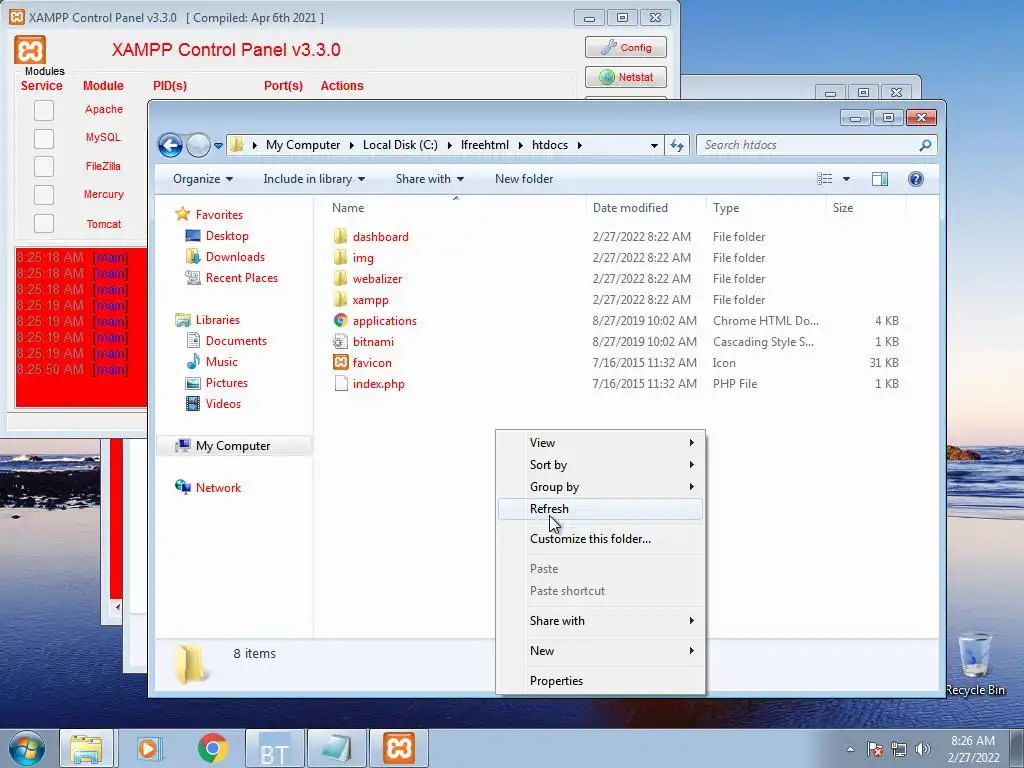1024x768 pixels.
Task: Open the New submenu in context menu
Action: (x=600, y=650)
